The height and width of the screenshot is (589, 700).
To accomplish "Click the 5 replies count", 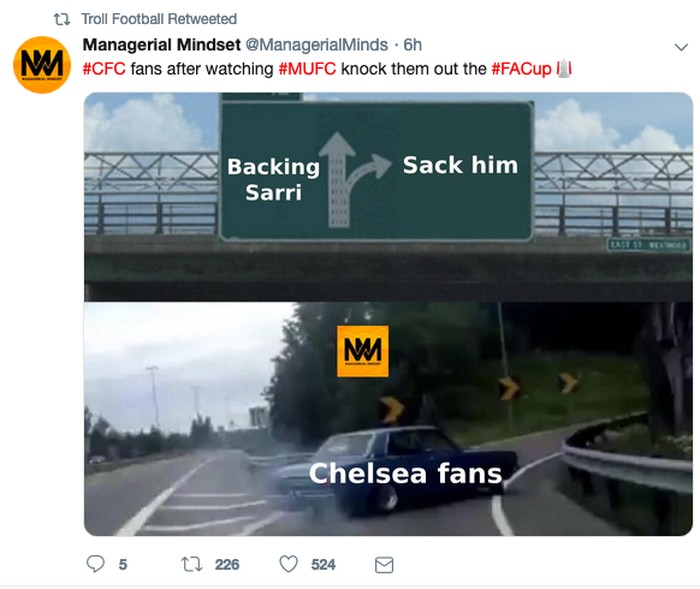I will point(123,564).
